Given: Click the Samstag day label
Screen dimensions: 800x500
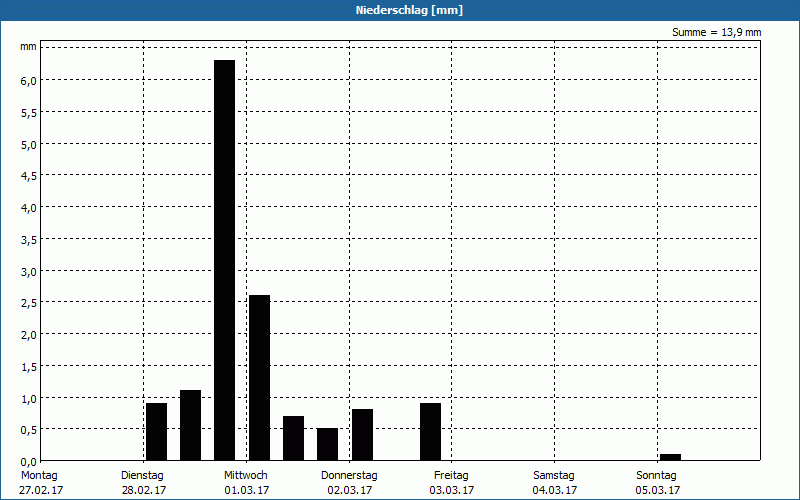Looking at the screenshot, I should pos(554,476).
